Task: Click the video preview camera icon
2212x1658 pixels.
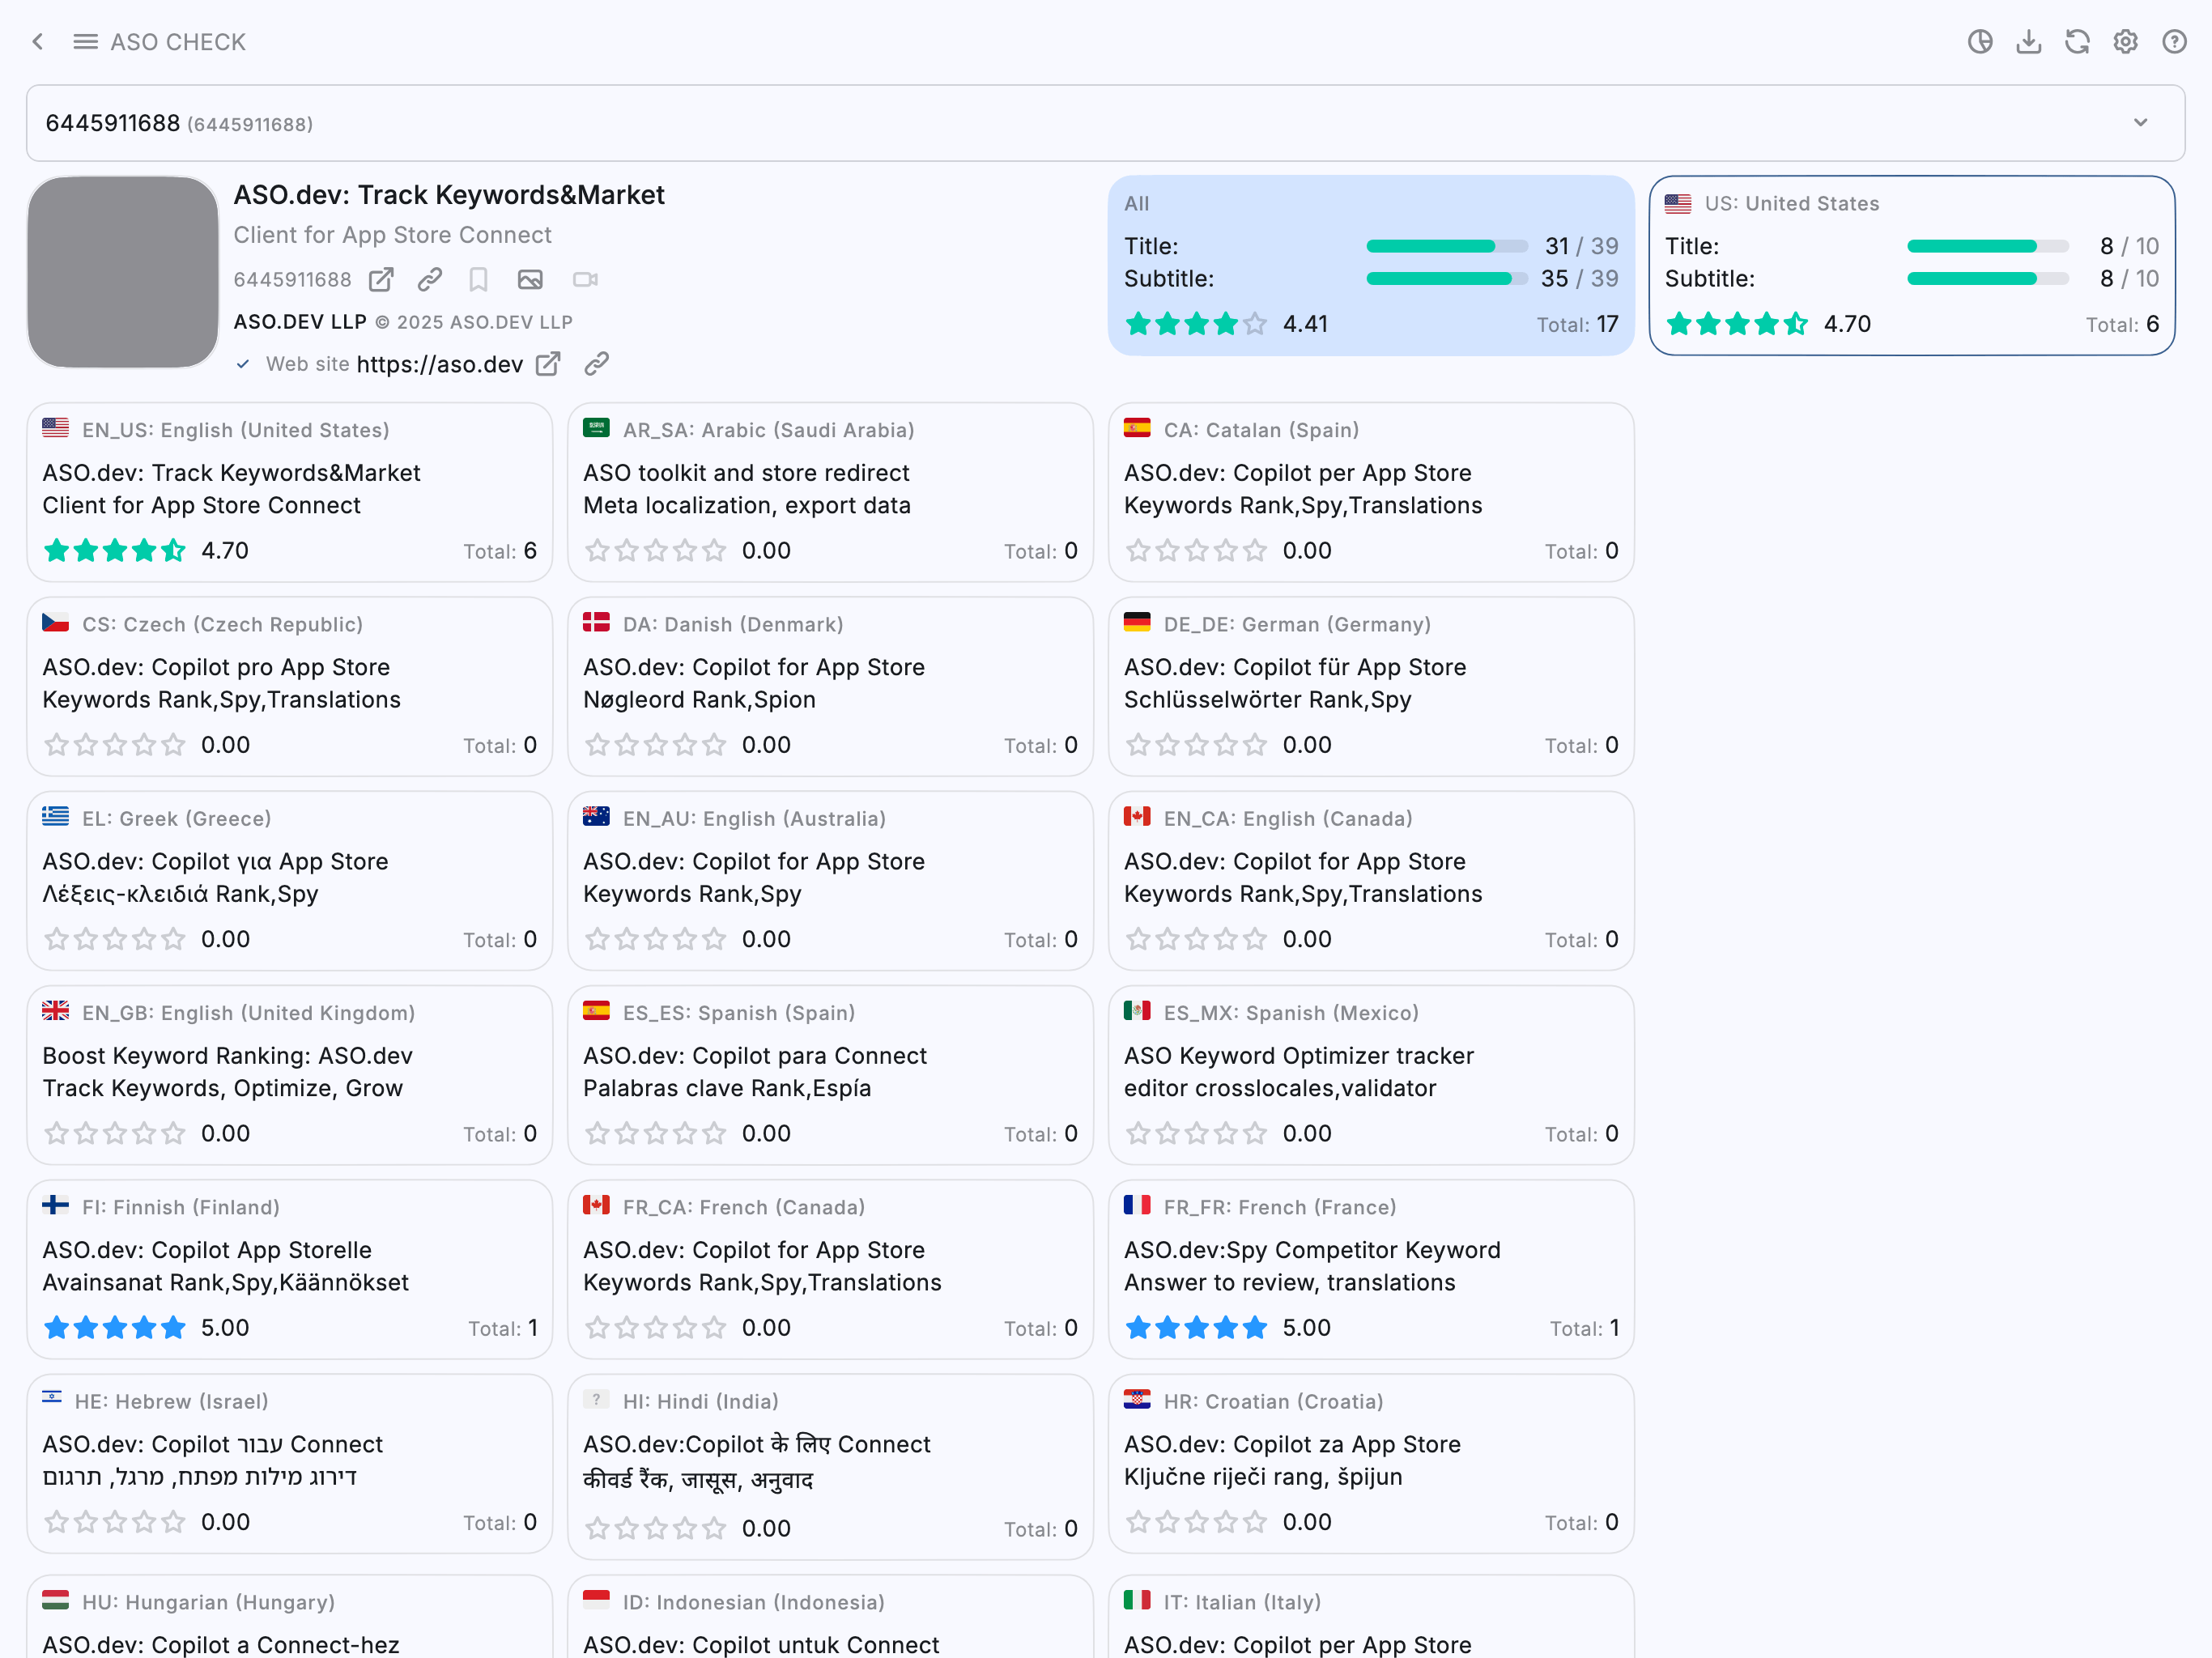Action: tap(585, 280)
